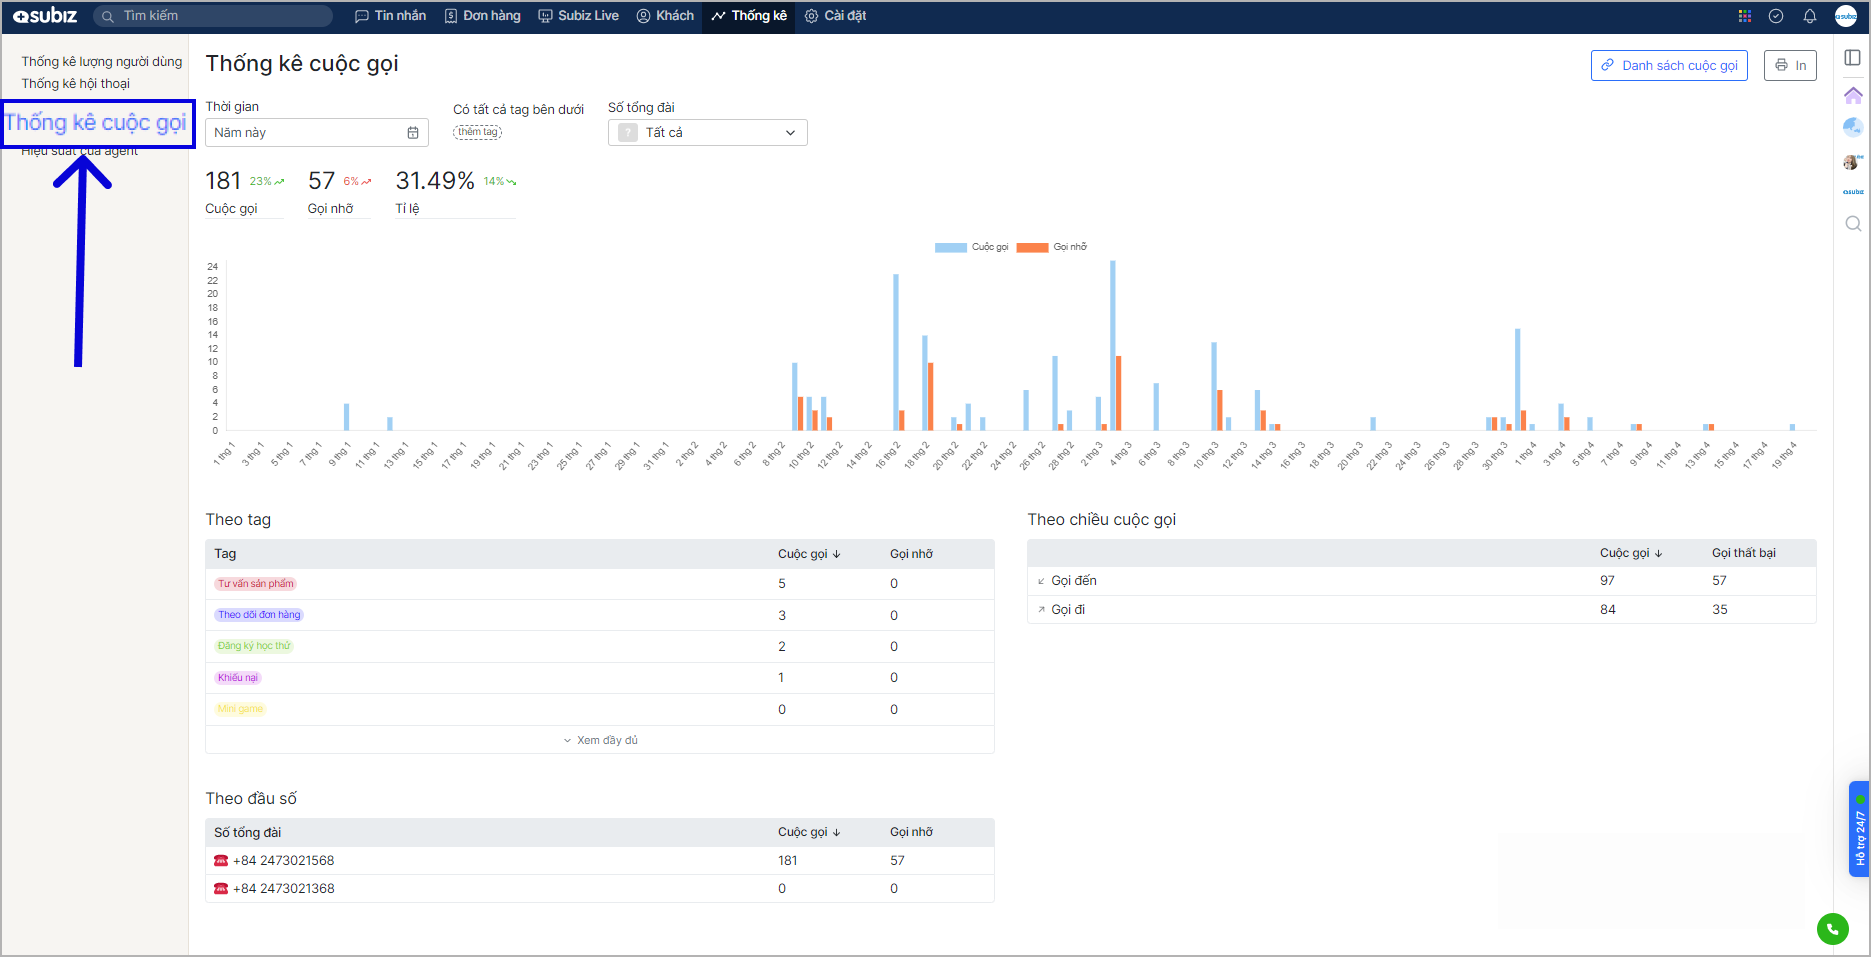The width and height of the screenshot is (1871, 957).
Task: Click the purple home icon in sidebar
Action: pyautogui.click(x=1852, y=96)
